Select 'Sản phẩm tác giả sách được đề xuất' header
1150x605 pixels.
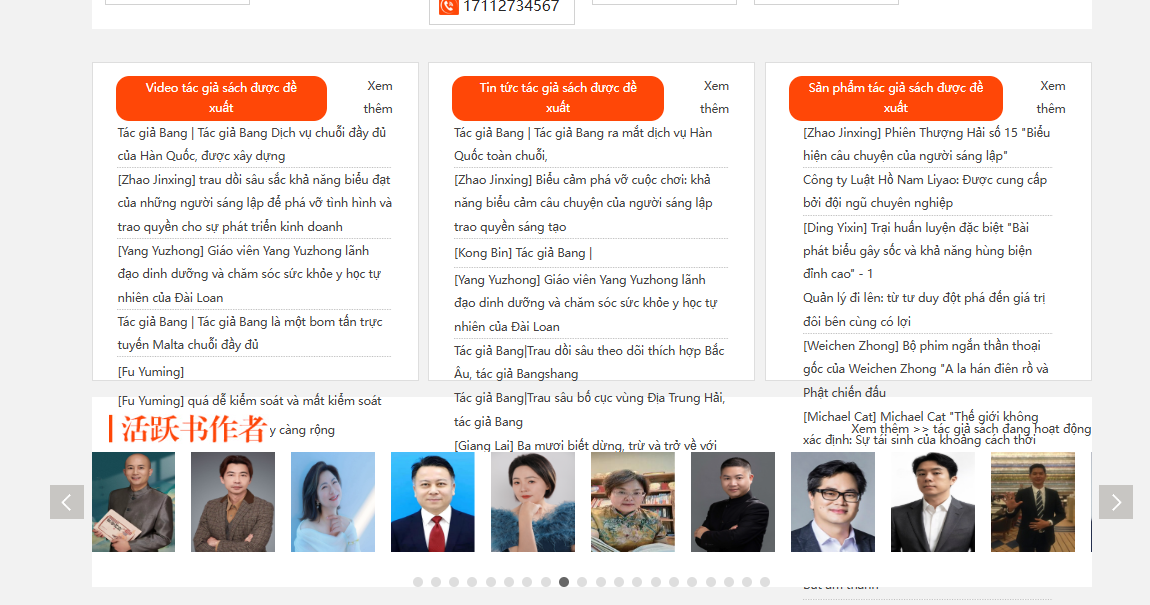[895, 98]
